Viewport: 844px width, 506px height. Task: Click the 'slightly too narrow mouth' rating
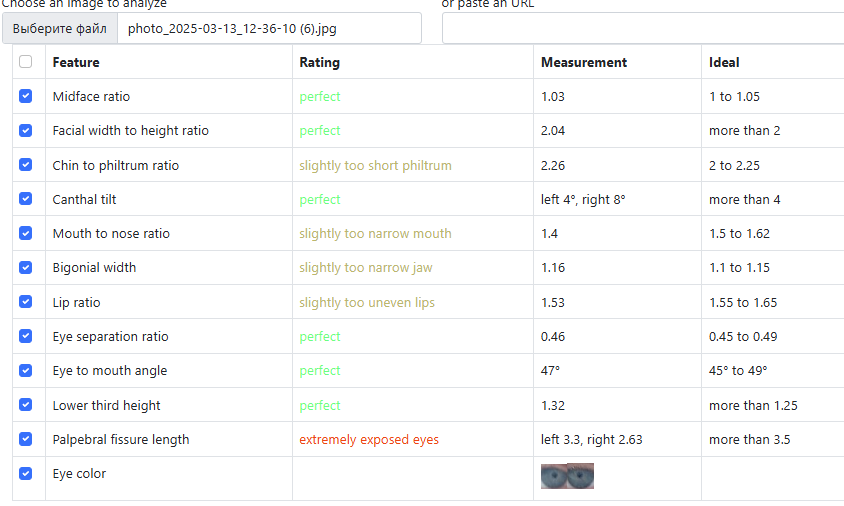[x=375, y=234]
